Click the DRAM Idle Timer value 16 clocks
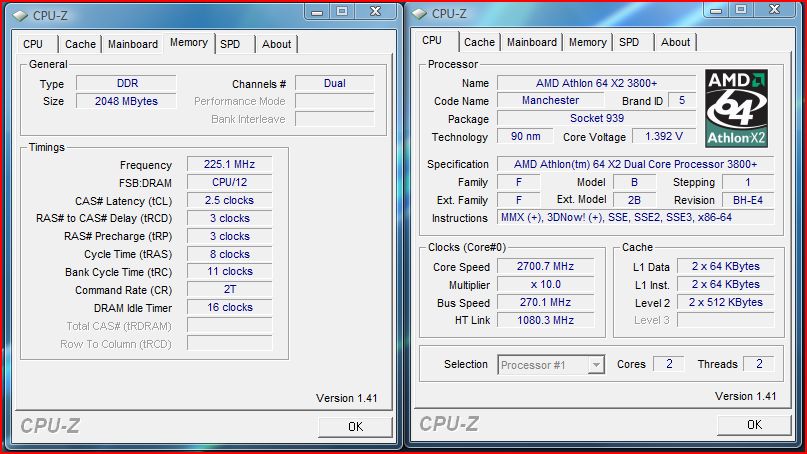 230,307
